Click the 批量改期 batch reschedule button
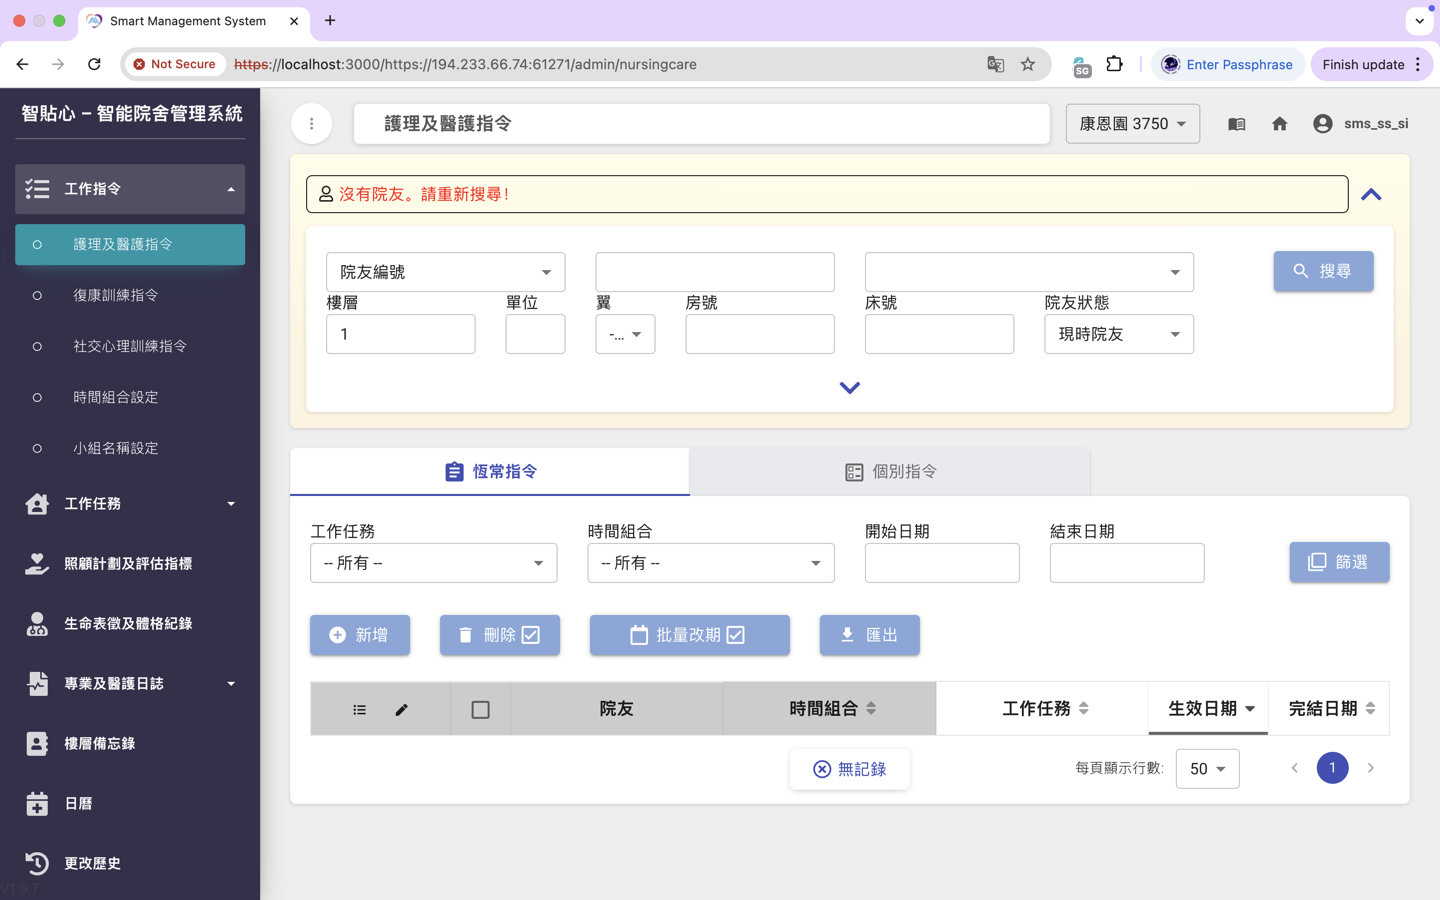Viewport: 1440px width, 900px height. coord(690,635)
